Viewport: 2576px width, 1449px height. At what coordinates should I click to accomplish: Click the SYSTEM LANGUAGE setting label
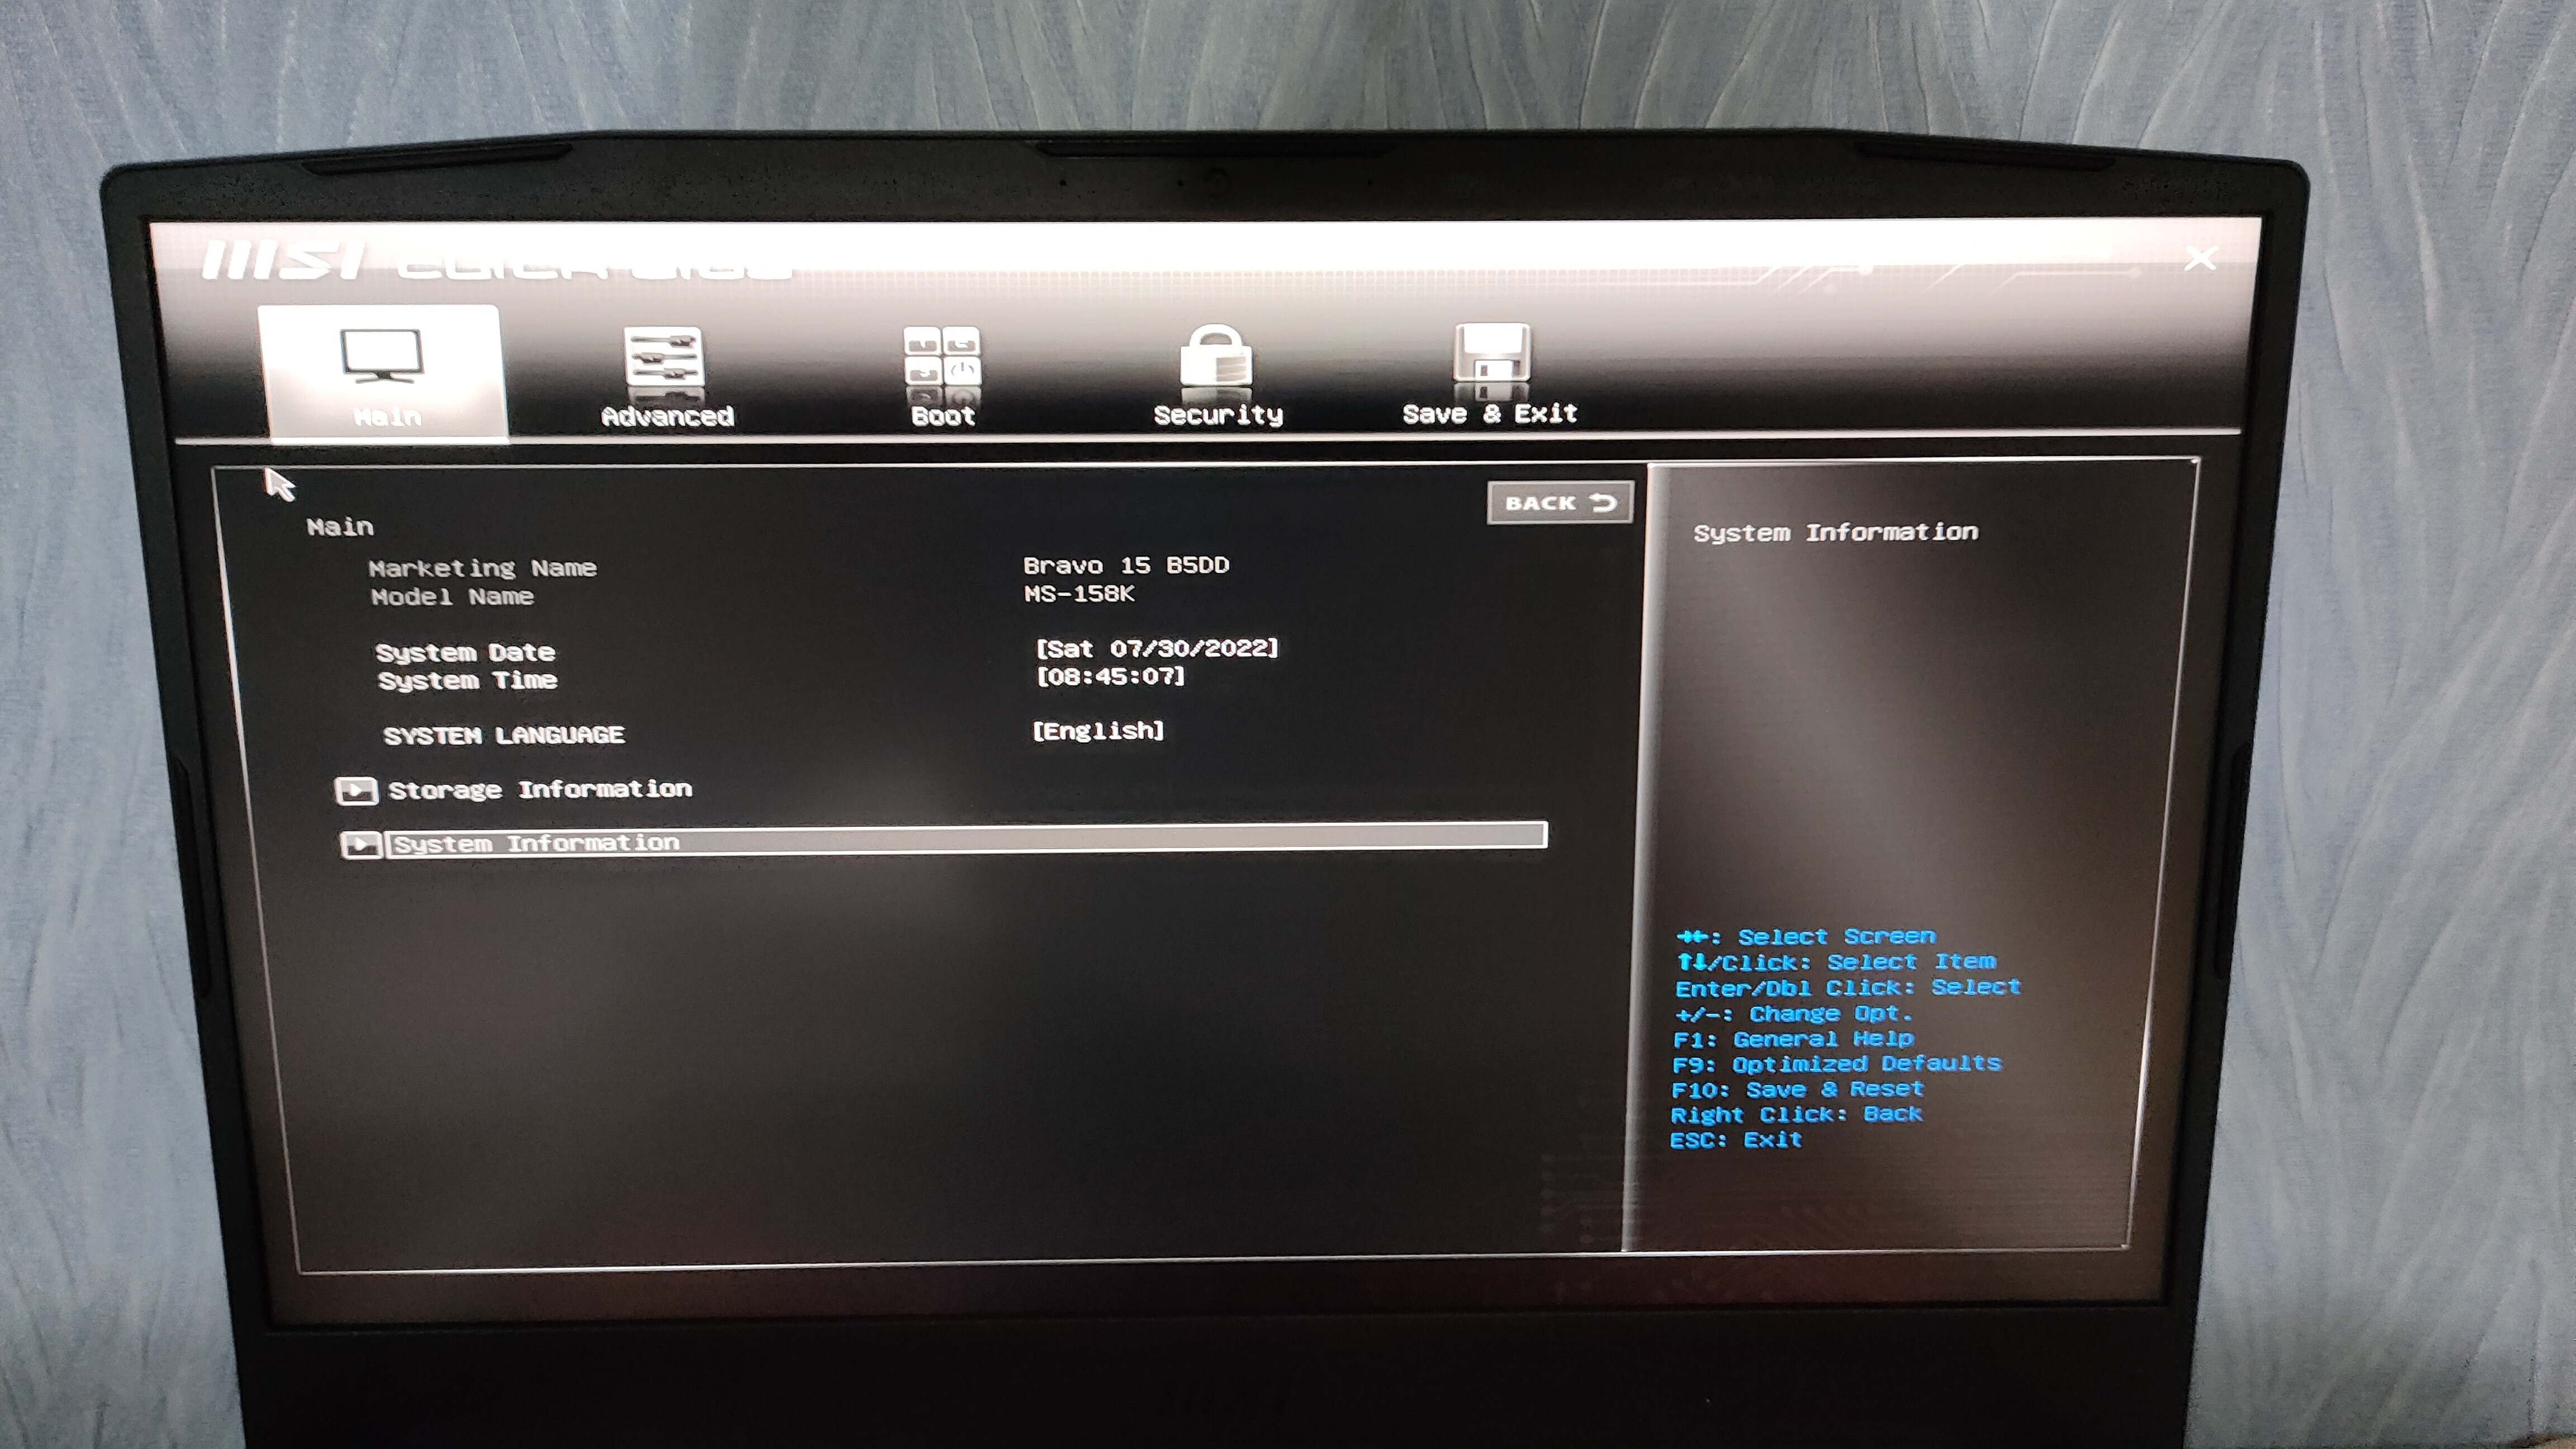(503, 735)
